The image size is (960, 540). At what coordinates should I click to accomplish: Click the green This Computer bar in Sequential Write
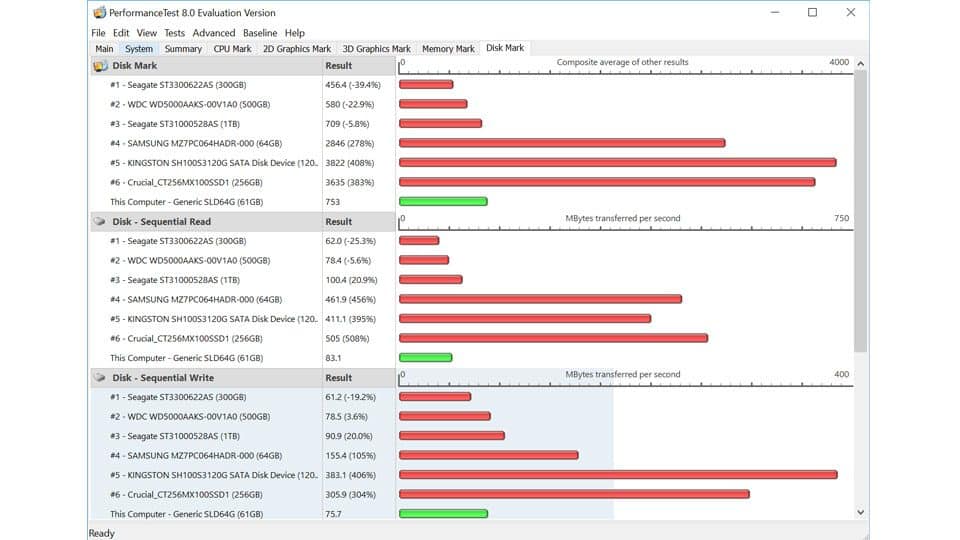pyautogui.click(x=443, y=514)
